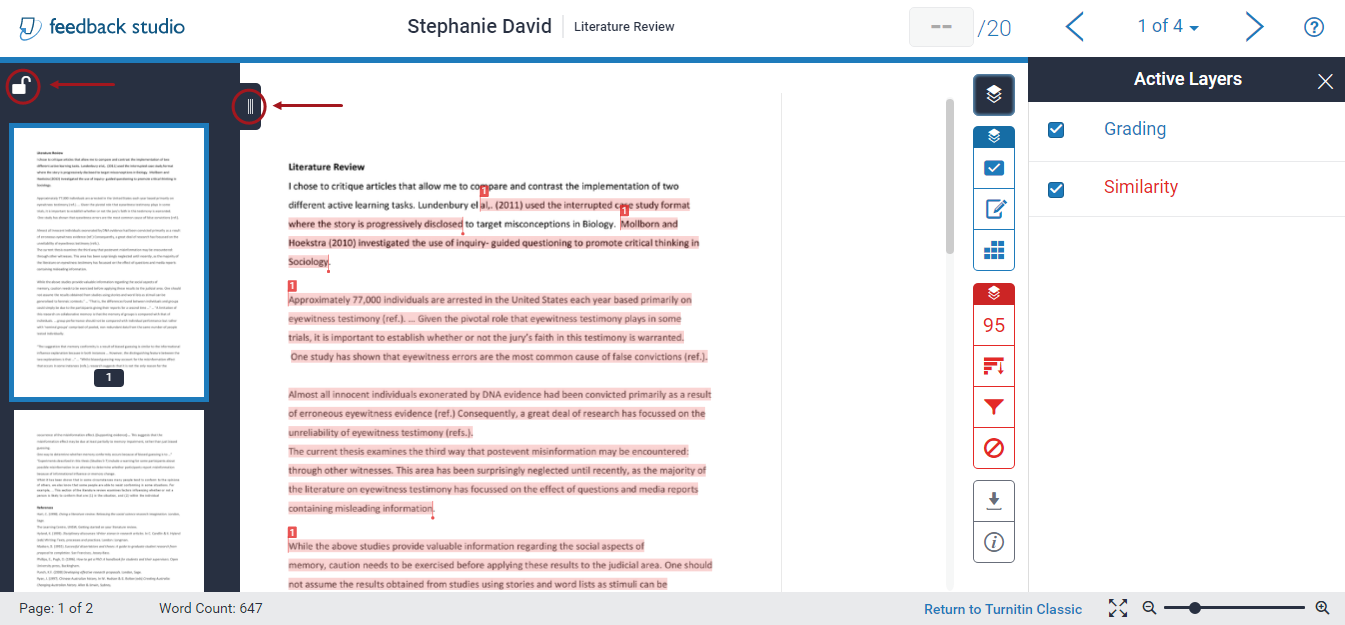Click the download icon
This screenshot has height=625, width=1345.
click(994, 501)
